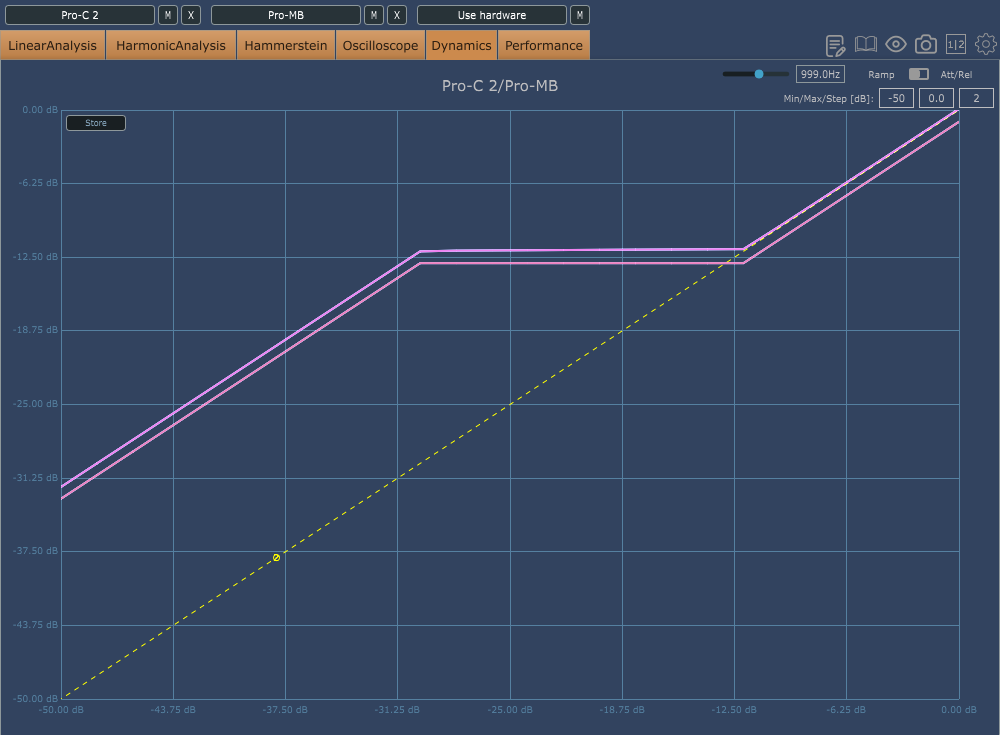Switch to the LinearAnalysis tab
Image resolution: width=1000 pixels, height=735 pixels.
point(52,45)
